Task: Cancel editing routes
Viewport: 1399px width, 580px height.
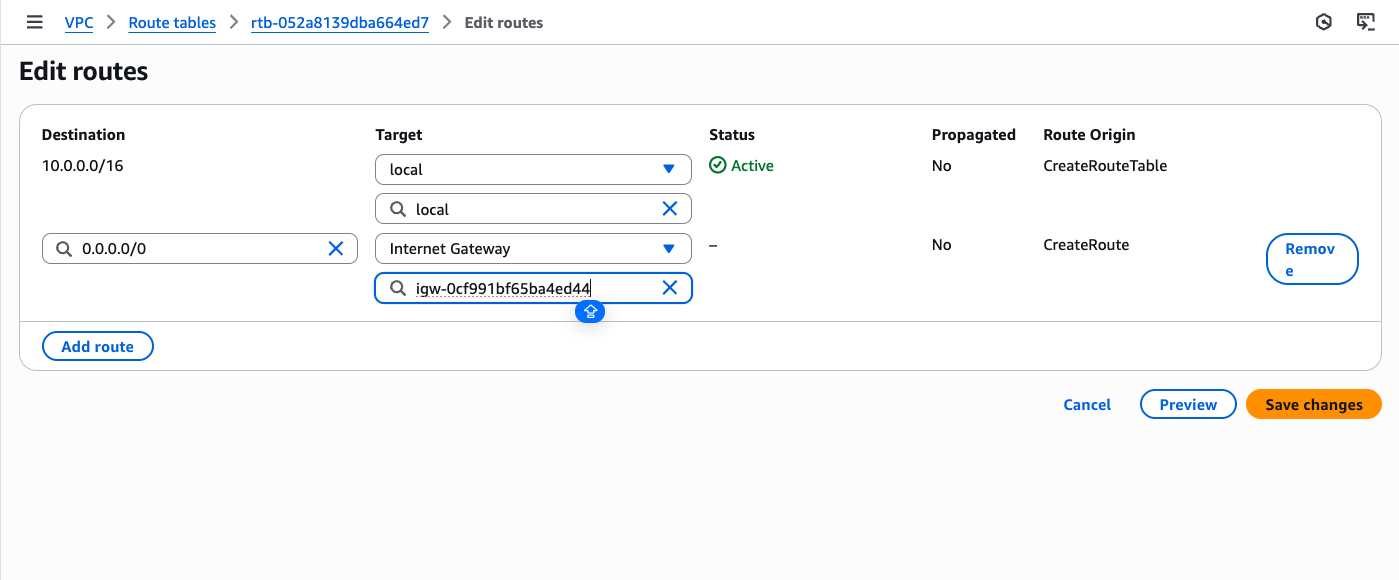Action: point(1087,405)
